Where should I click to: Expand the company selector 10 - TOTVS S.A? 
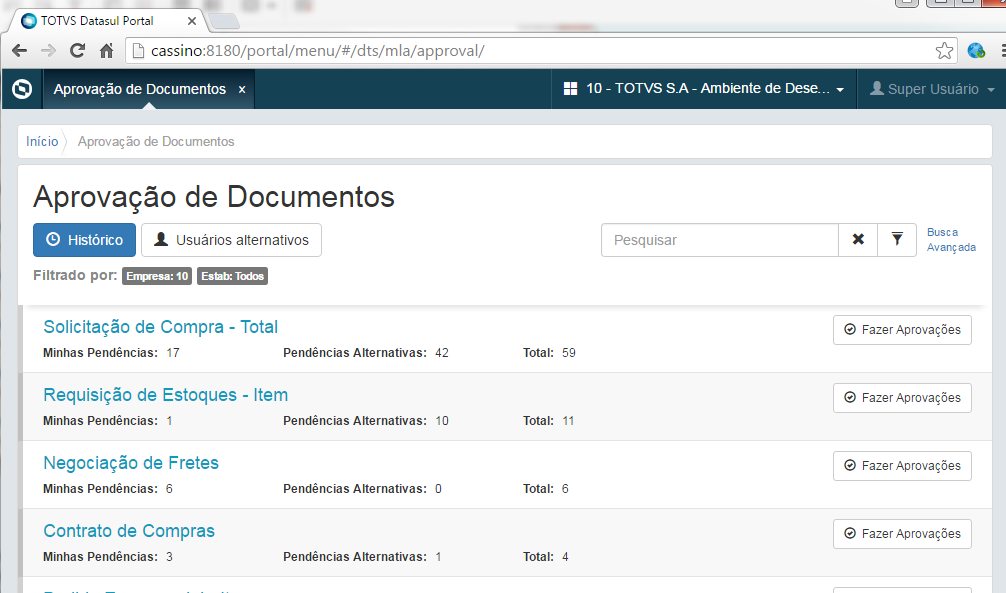tap(703, 89)
